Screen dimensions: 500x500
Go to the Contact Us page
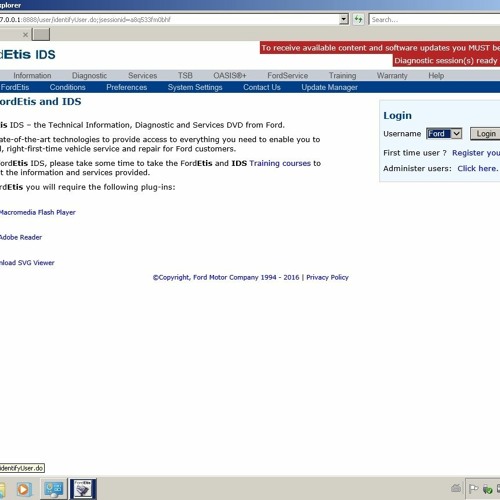coord(262,87)
